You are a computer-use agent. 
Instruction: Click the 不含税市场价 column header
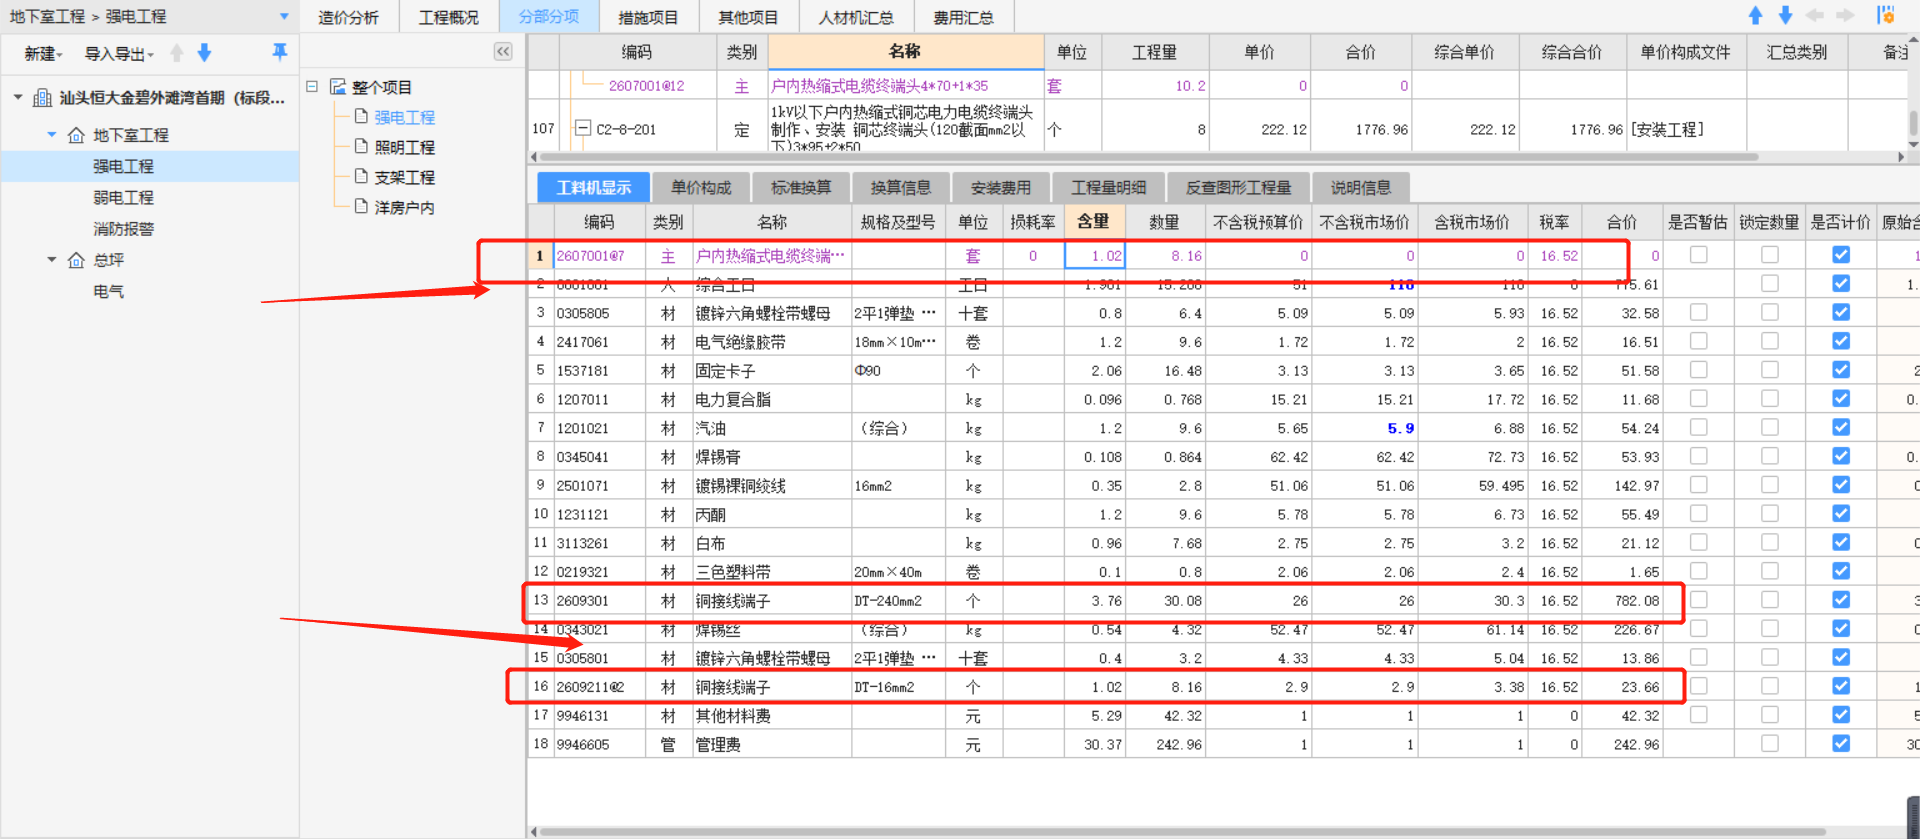[x=1365, y=221]
